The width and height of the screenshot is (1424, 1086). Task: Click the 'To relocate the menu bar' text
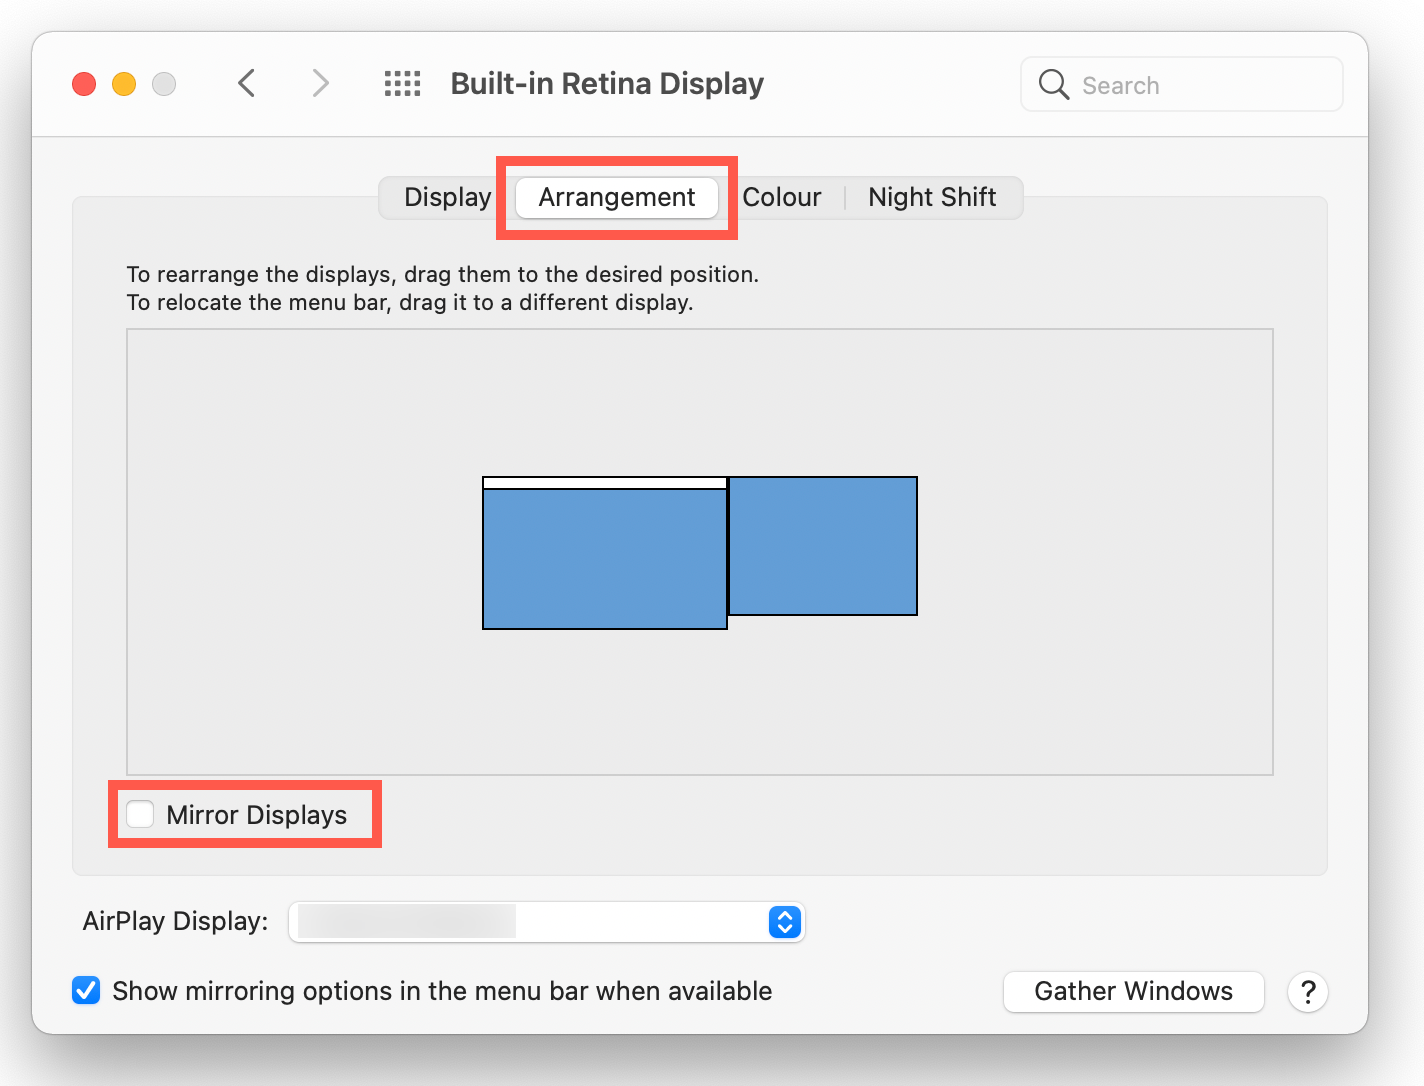pyautogui.click(x=410, y=302)
